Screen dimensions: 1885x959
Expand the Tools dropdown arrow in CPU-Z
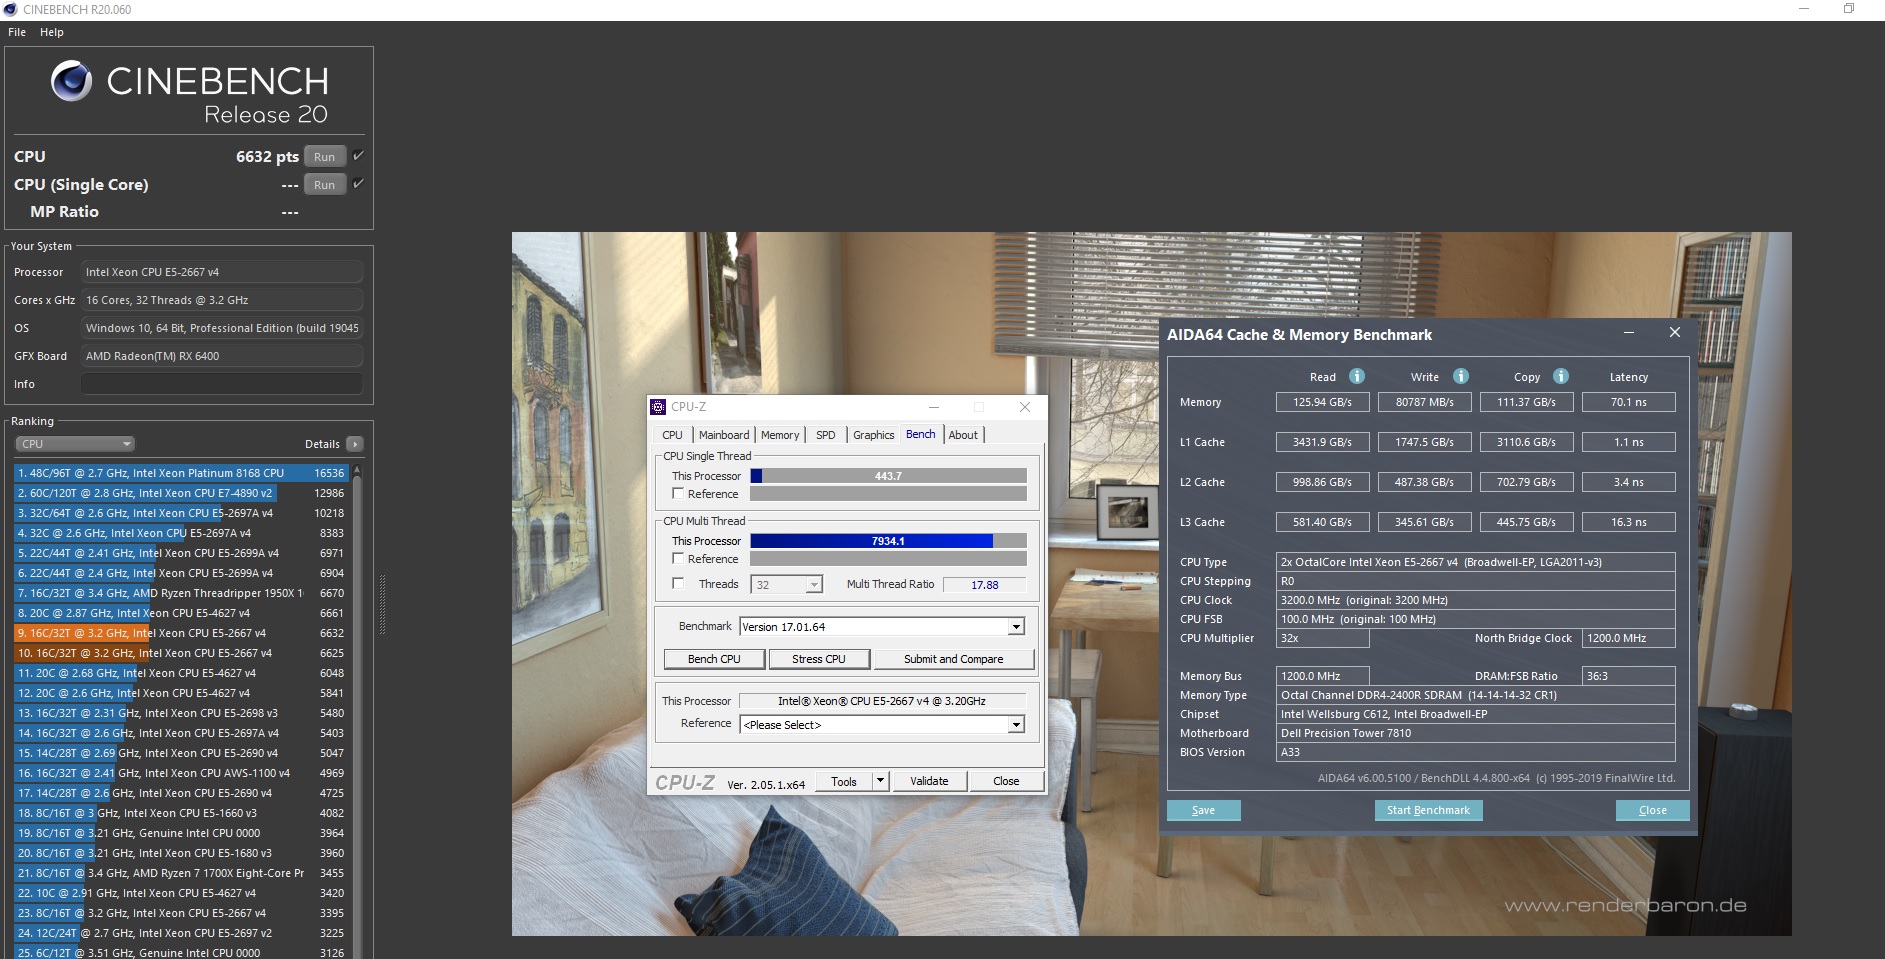click(880, 781)
